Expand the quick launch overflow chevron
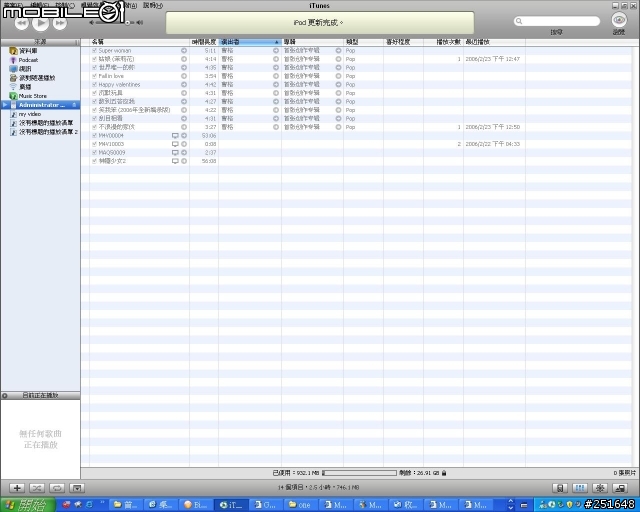 pyautogui.click(x=102, y=503)
